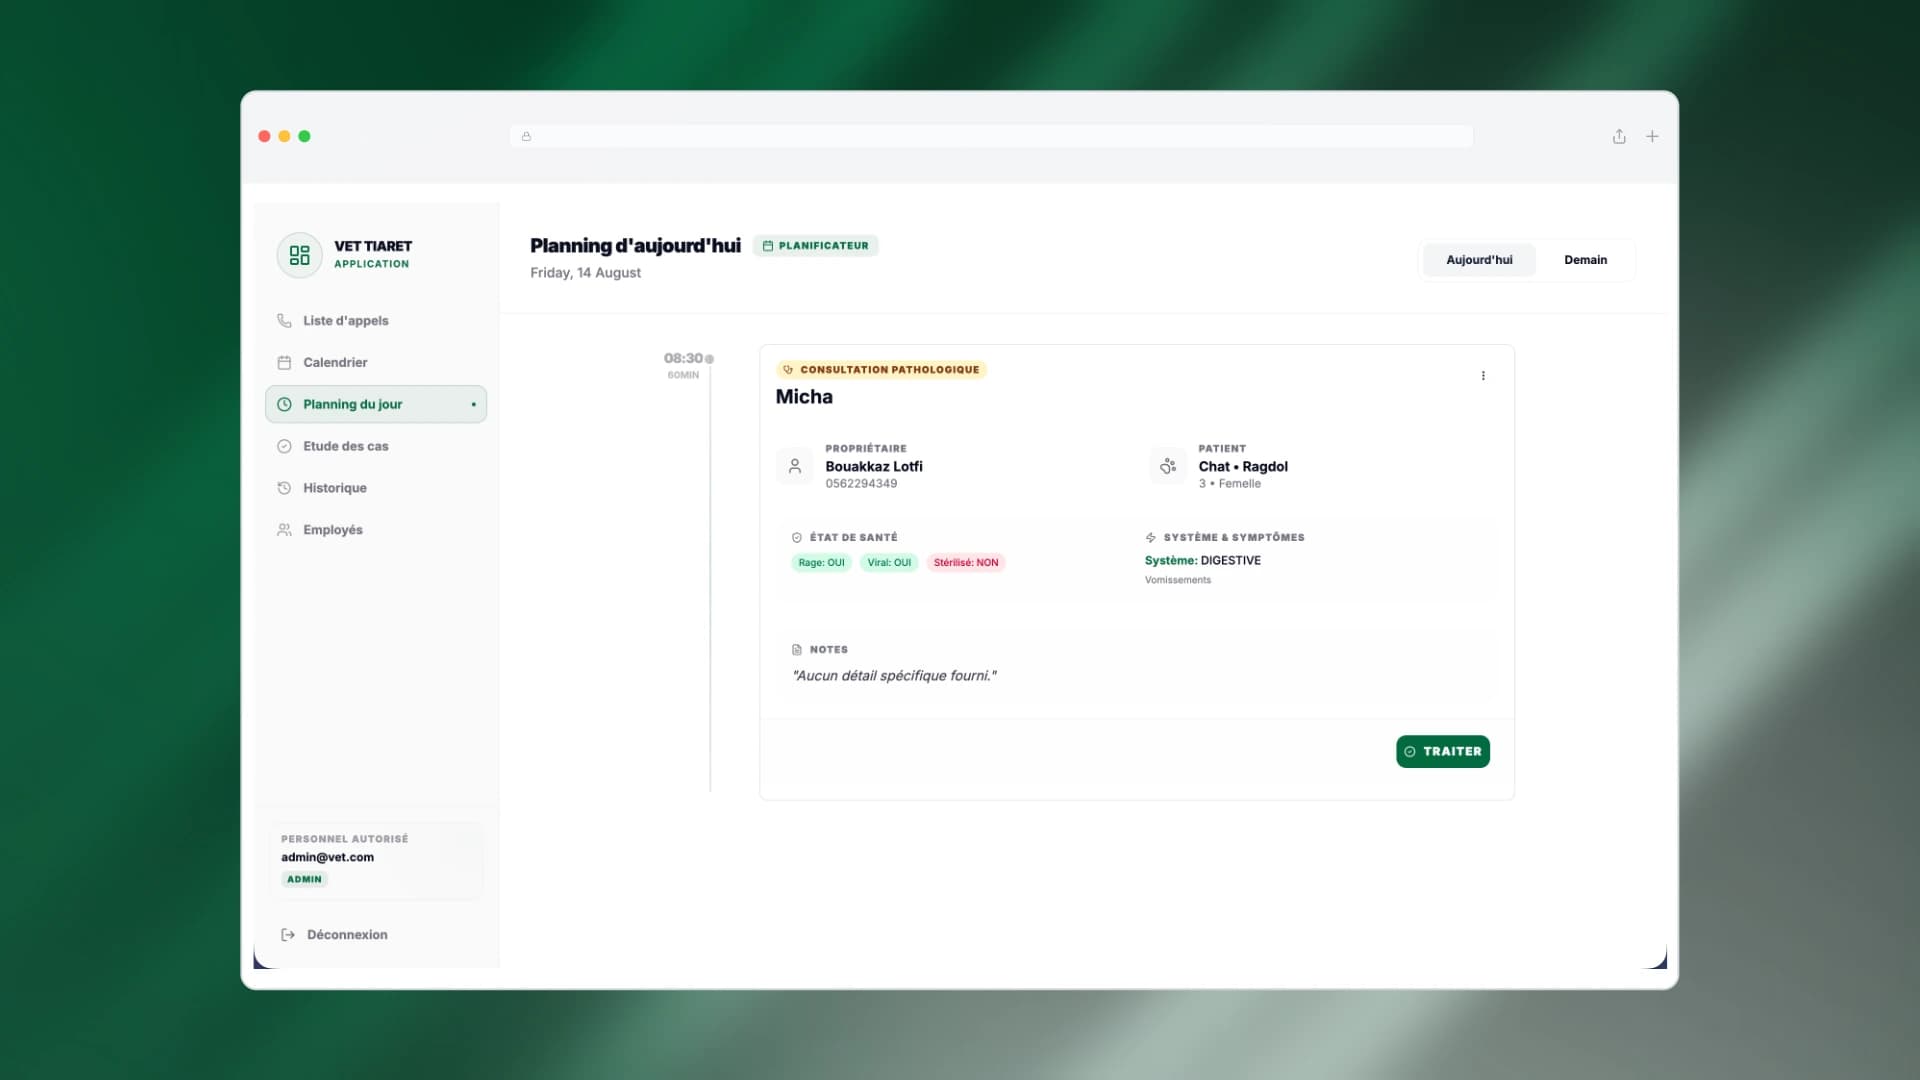
Task: Click the owner person icon by Bouakkaz Lotfi
Action: (x=795, y=466)
